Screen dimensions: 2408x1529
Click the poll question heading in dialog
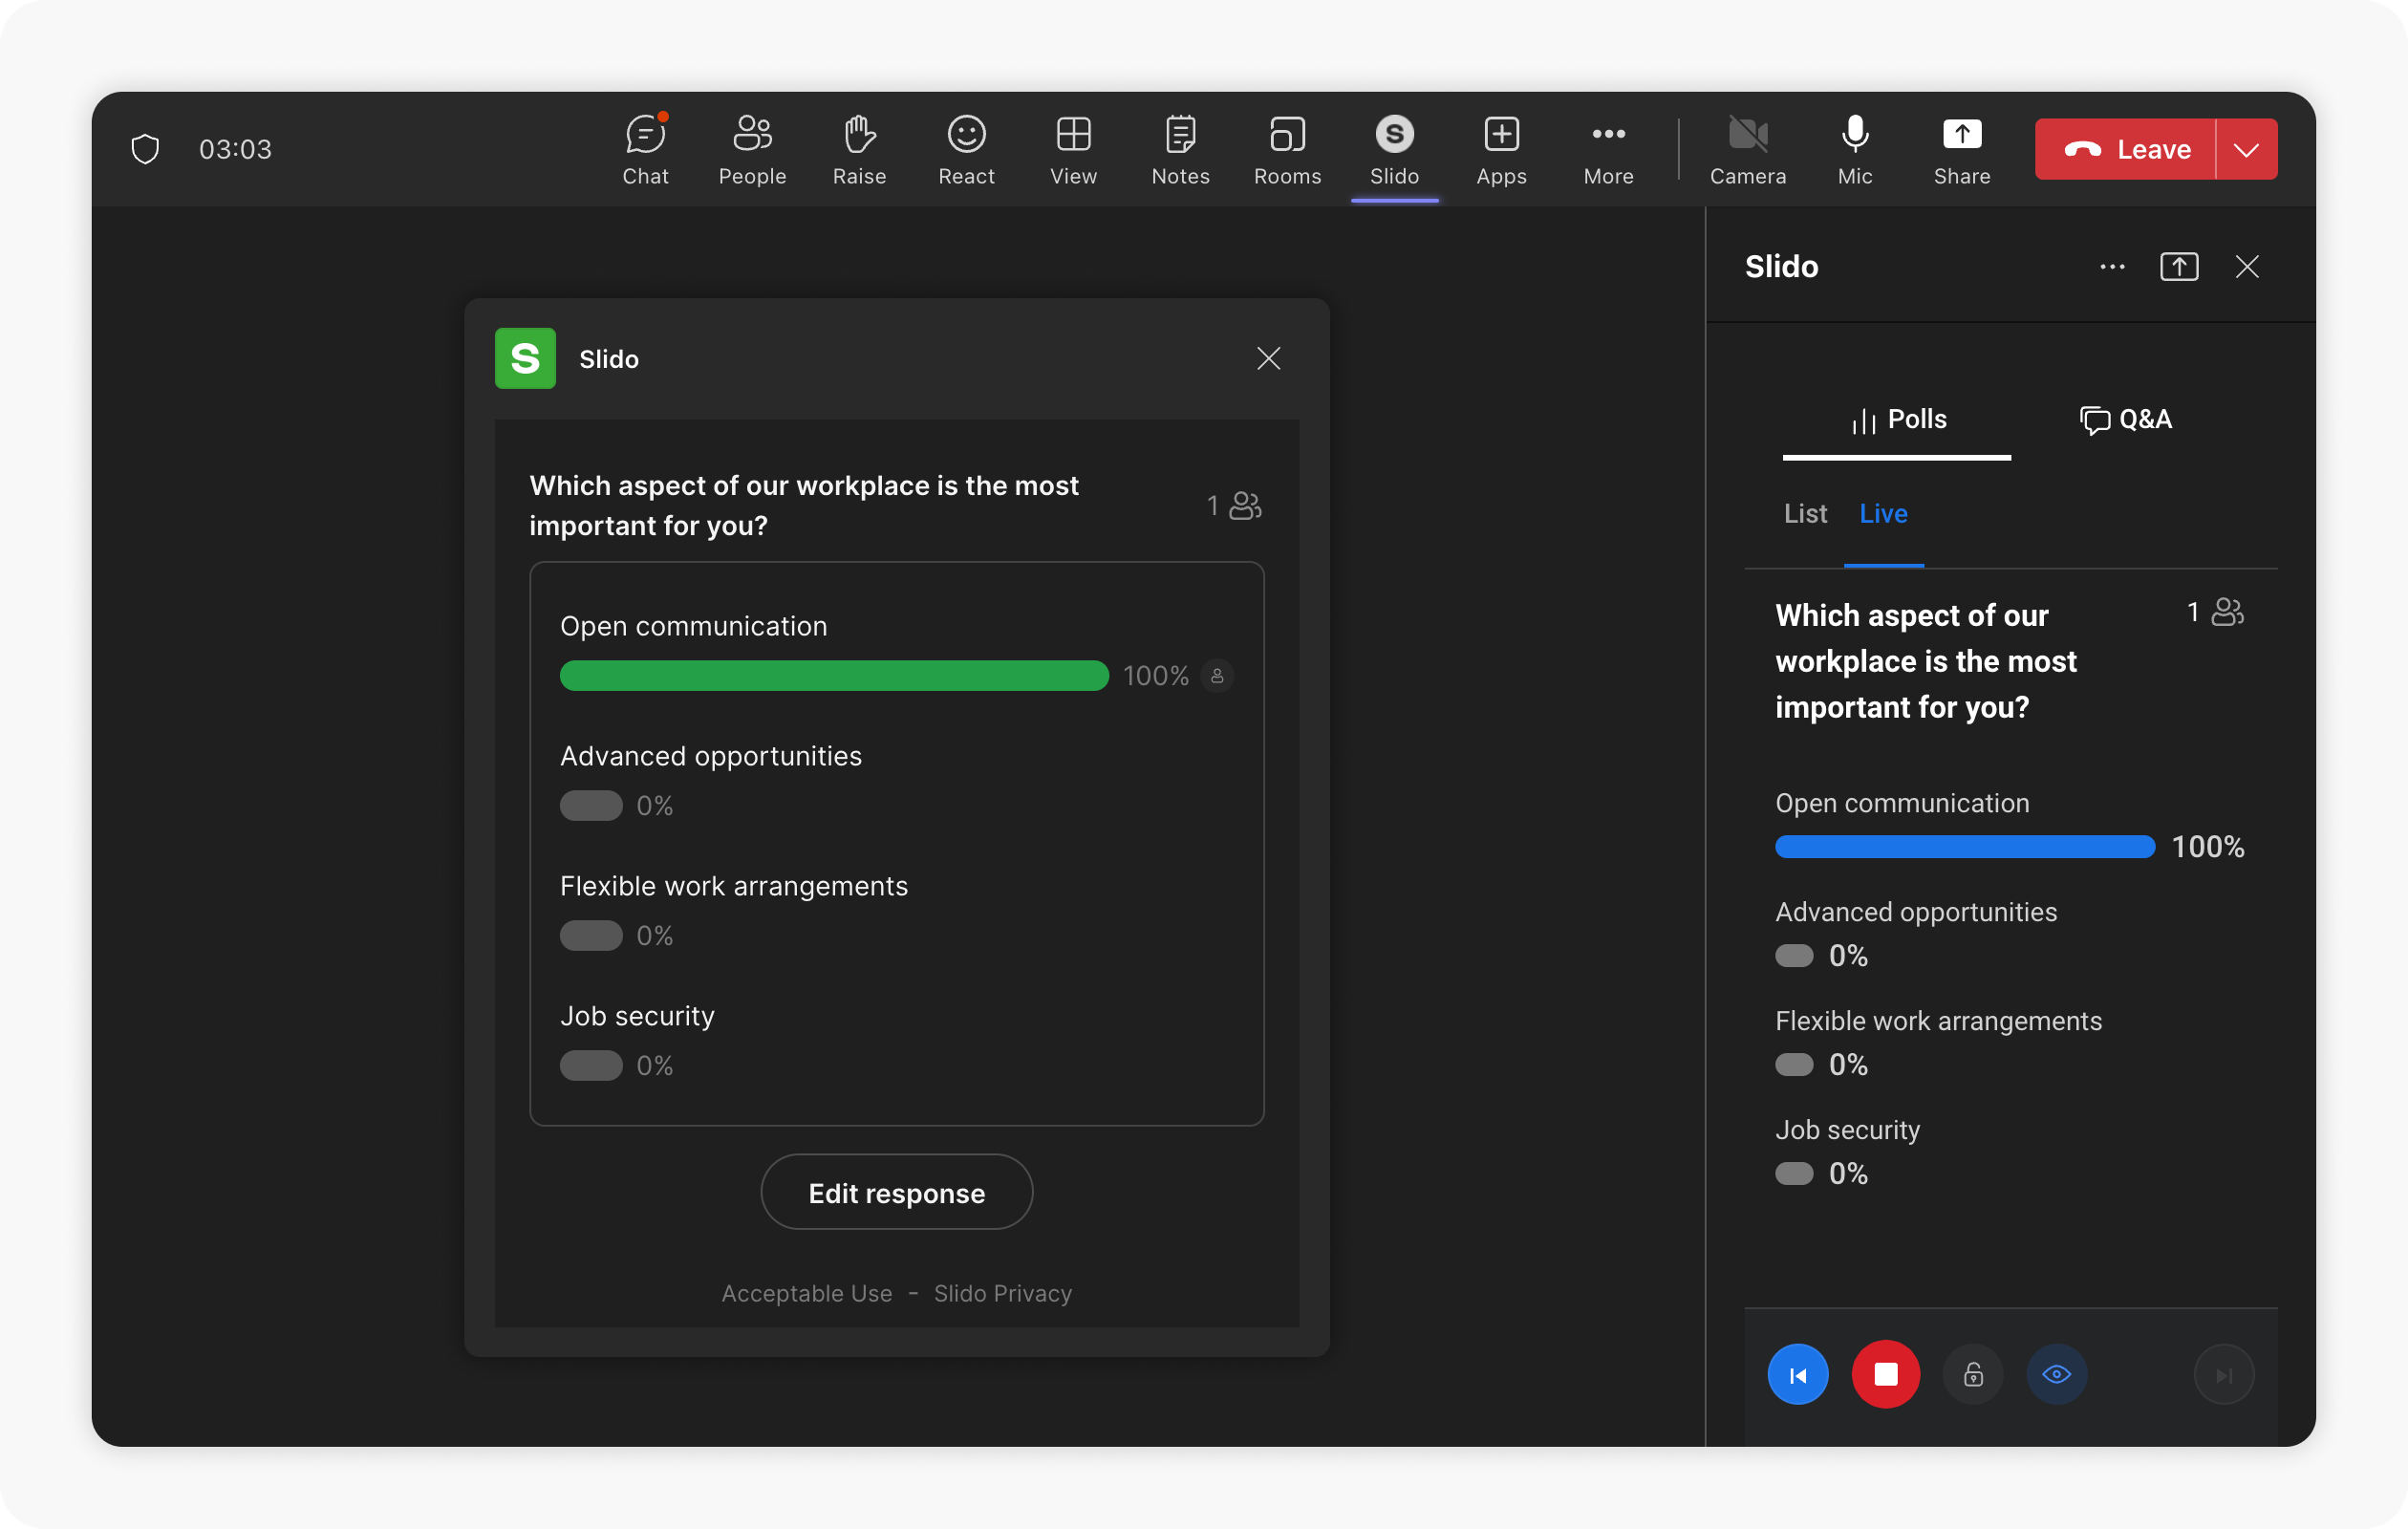803,506
